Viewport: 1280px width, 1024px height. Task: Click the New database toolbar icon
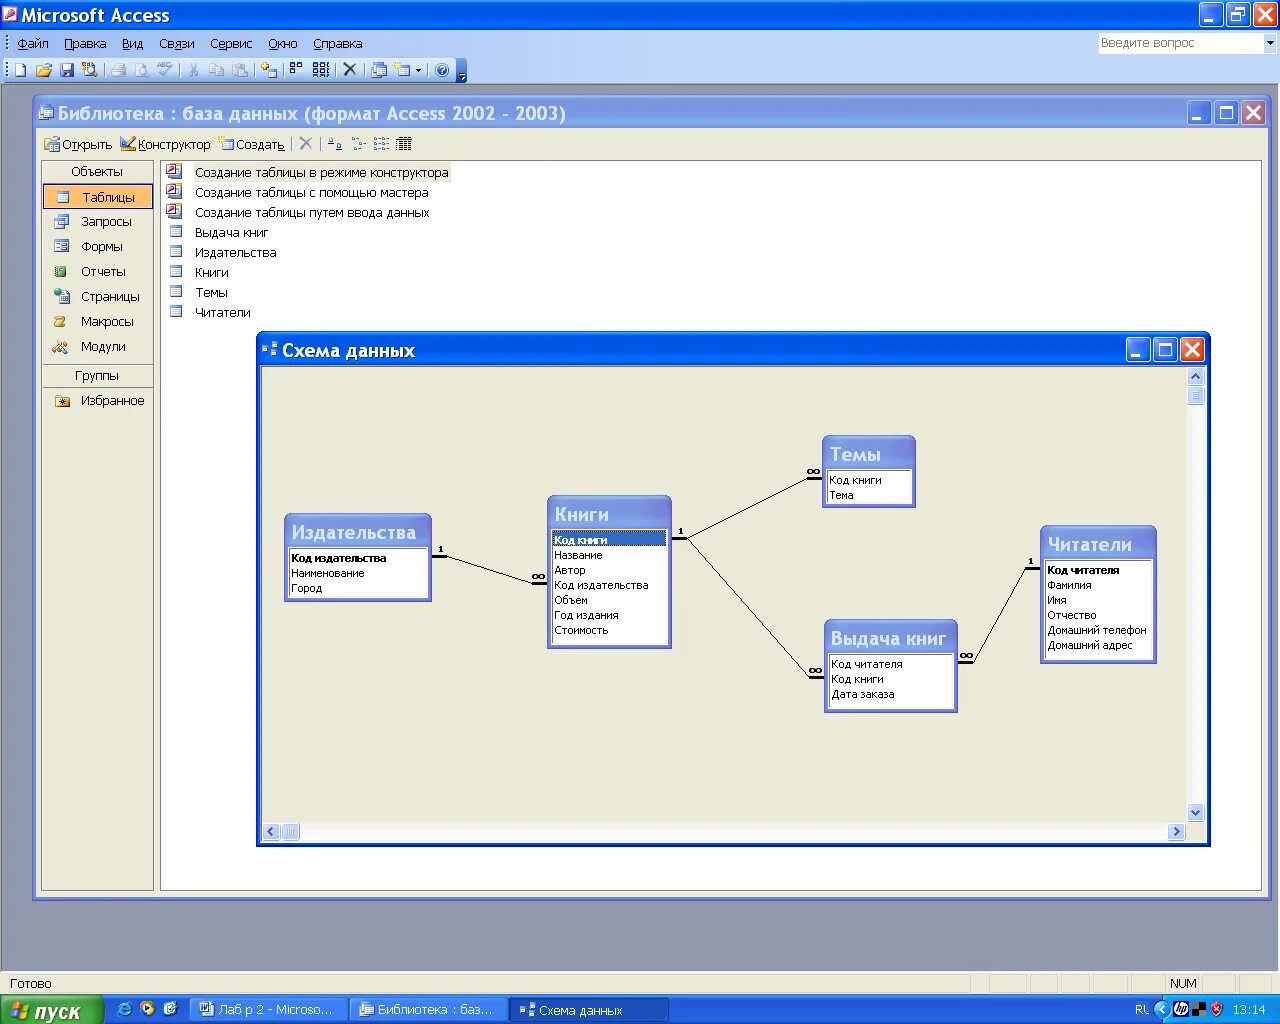(x=20, y=70)
